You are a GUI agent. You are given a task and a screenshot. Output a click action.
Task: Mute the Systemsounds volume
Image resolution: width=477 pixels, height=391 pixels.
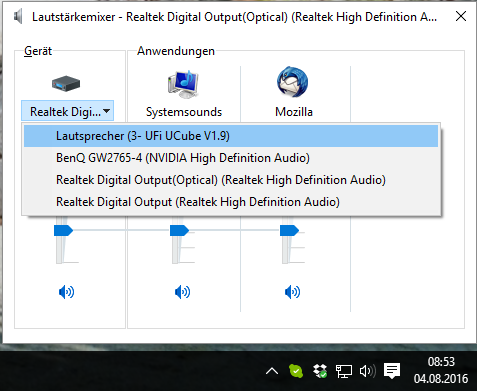click(183, 292)
